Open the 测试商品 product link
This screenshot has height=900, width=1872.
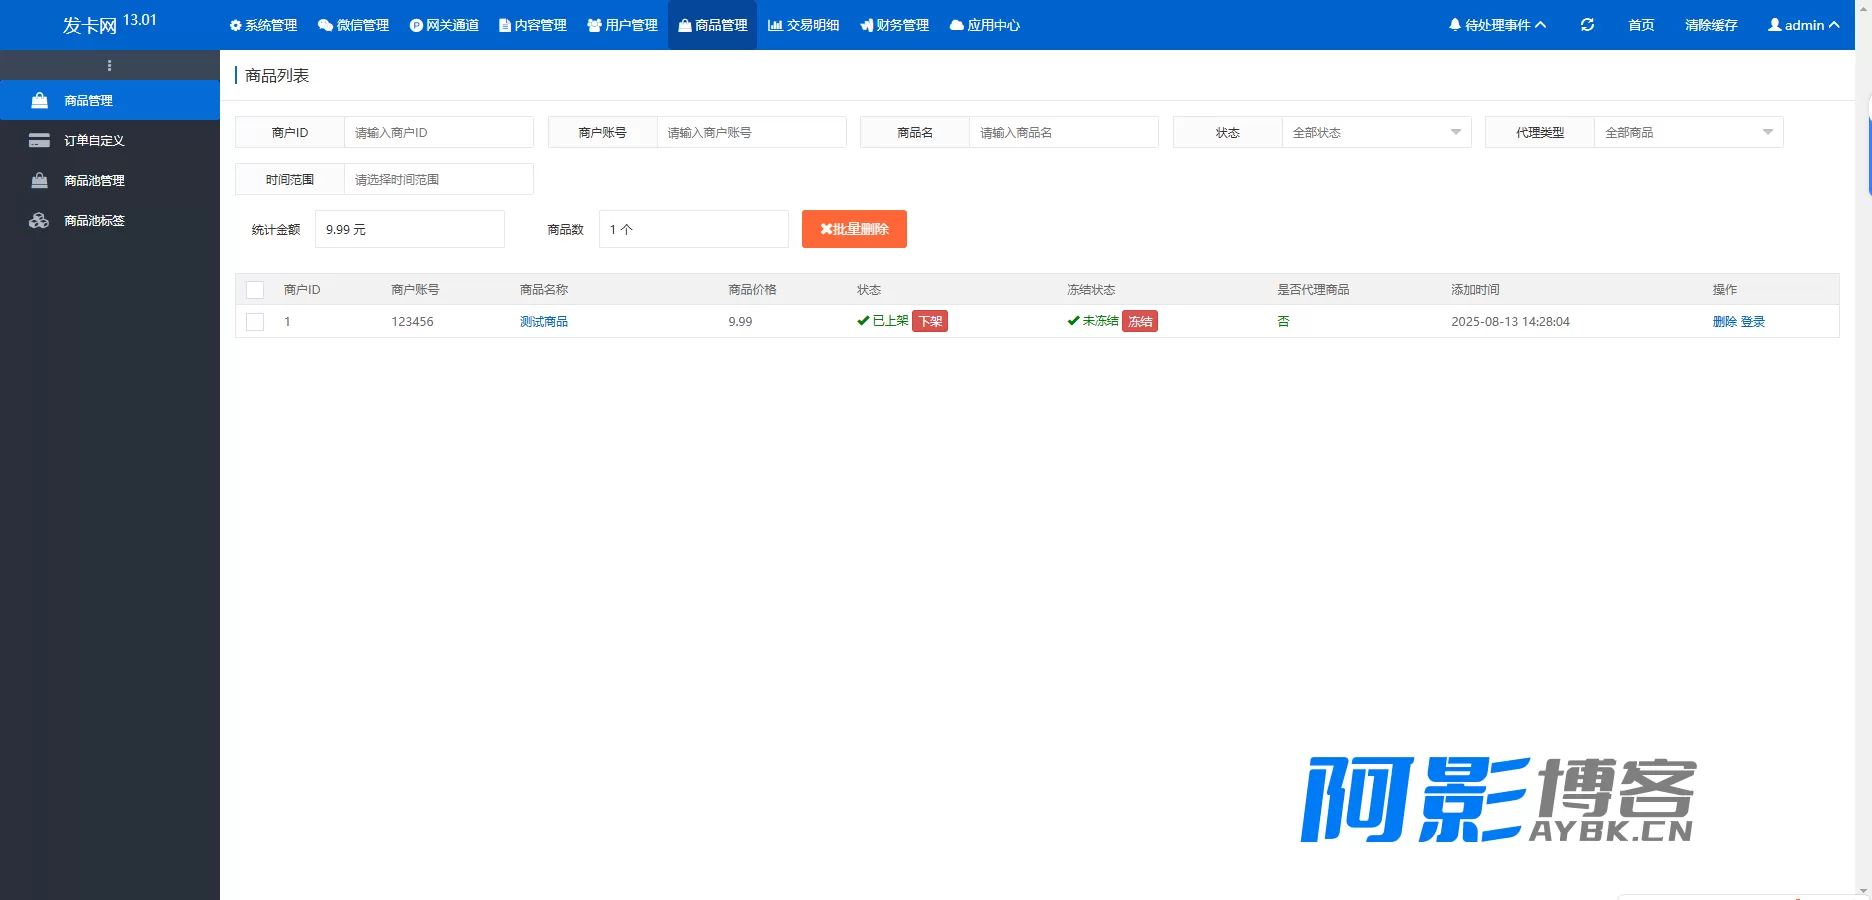[544, 321]
